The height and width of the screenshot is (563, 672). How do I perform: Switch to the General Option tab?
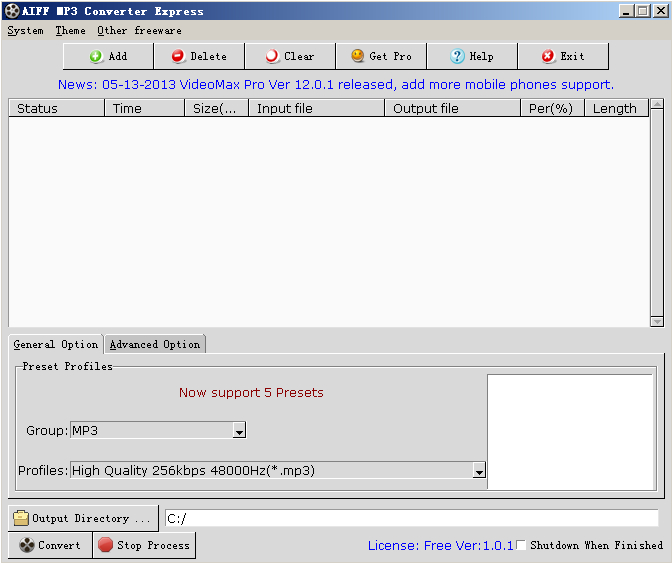pyautogui.click(x=56, y=344)
